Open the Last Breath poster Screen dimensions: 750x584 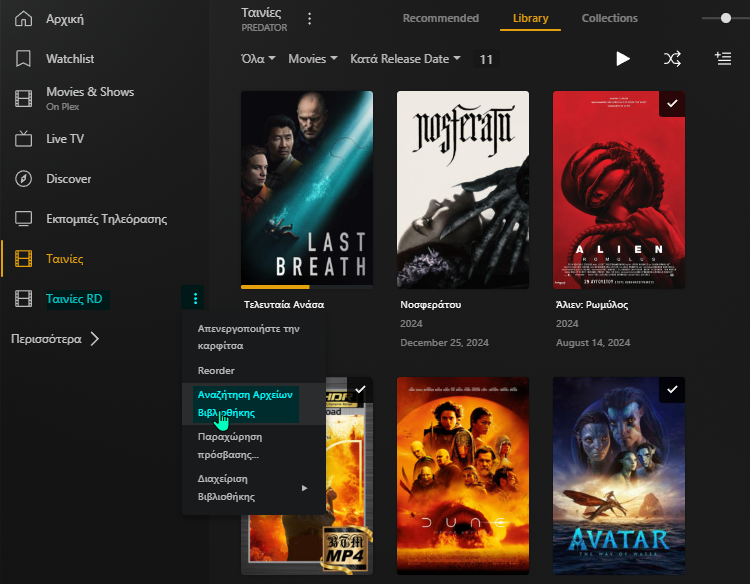pyautogui.click(x=307, y=189)
